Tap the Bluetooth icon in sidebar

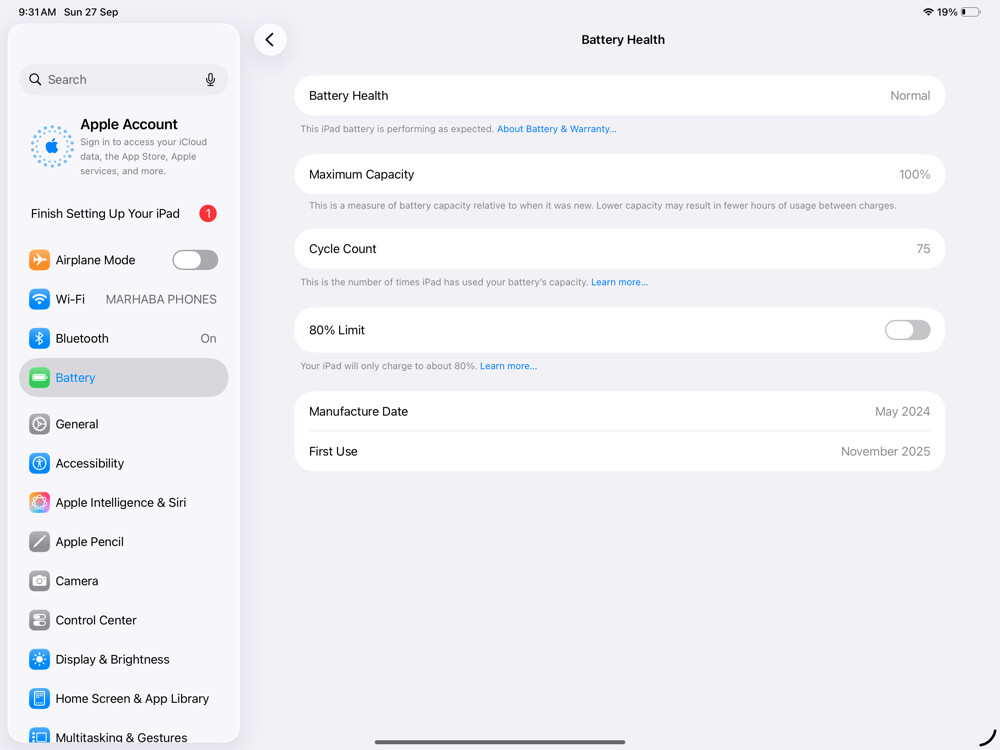click(x=39, y=338)
